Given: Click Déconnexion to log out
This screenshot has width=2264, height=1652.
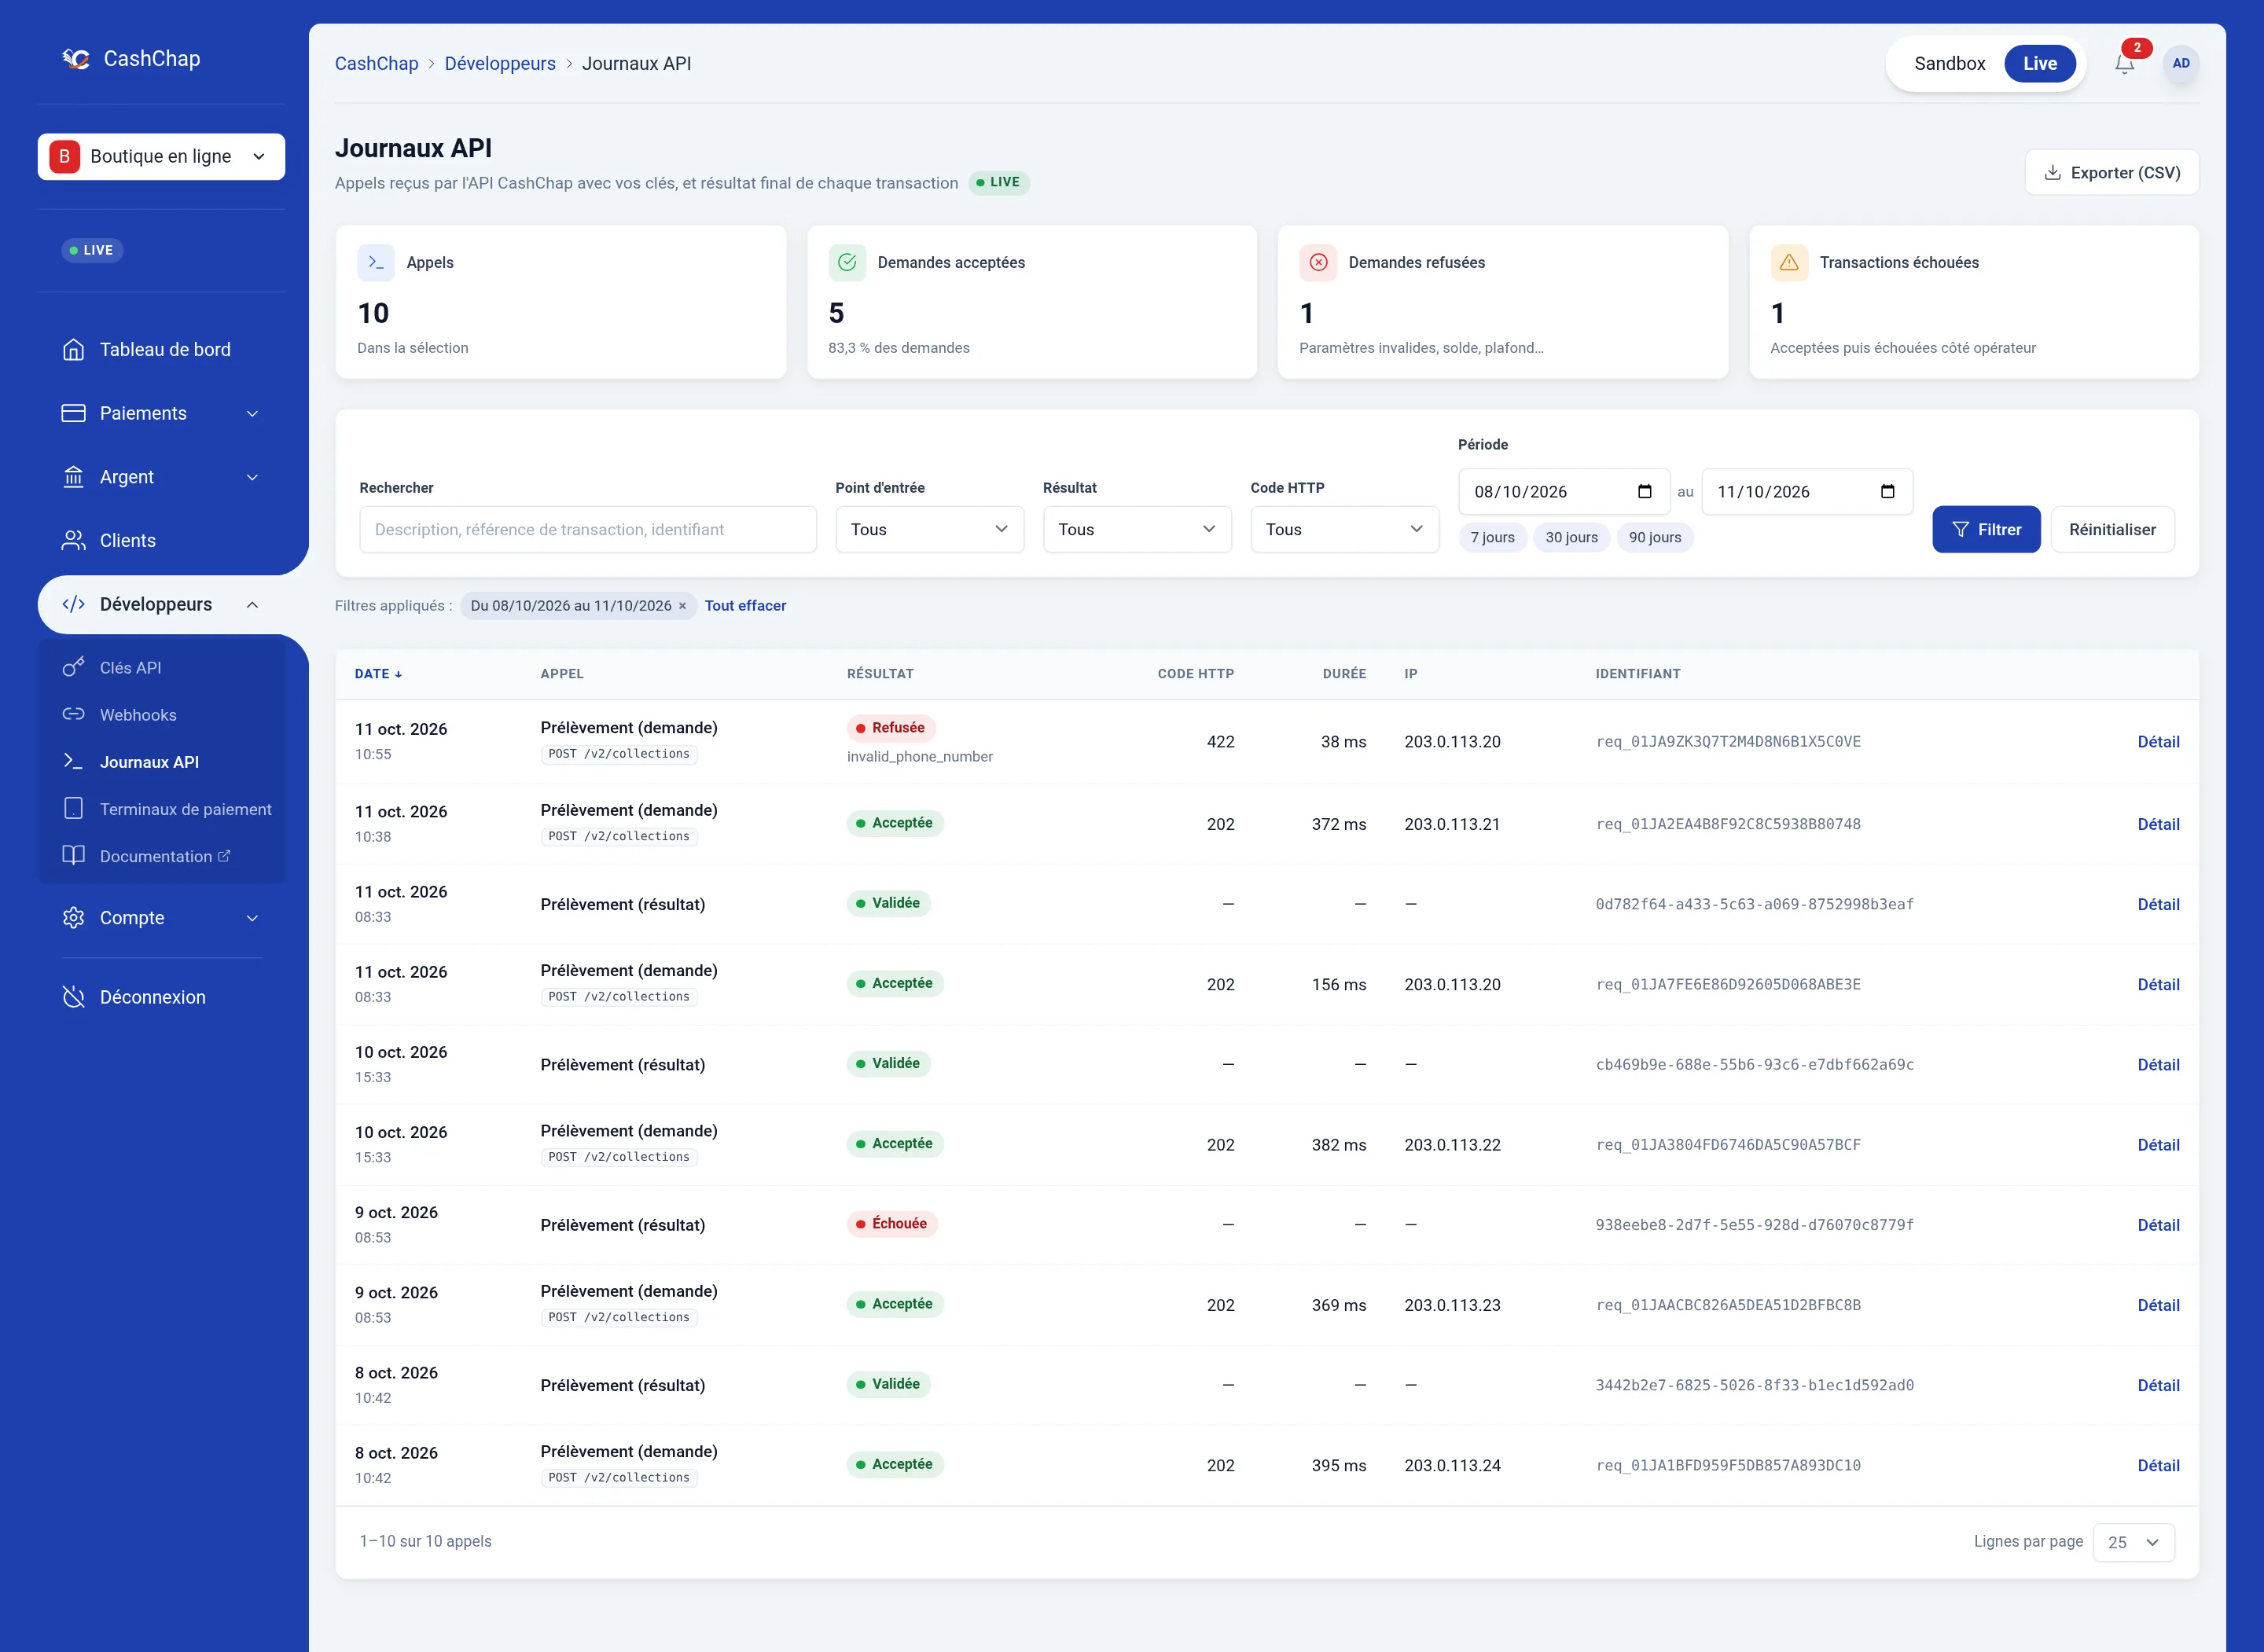Looking at the screenshot, I should [x=161, y=997].
